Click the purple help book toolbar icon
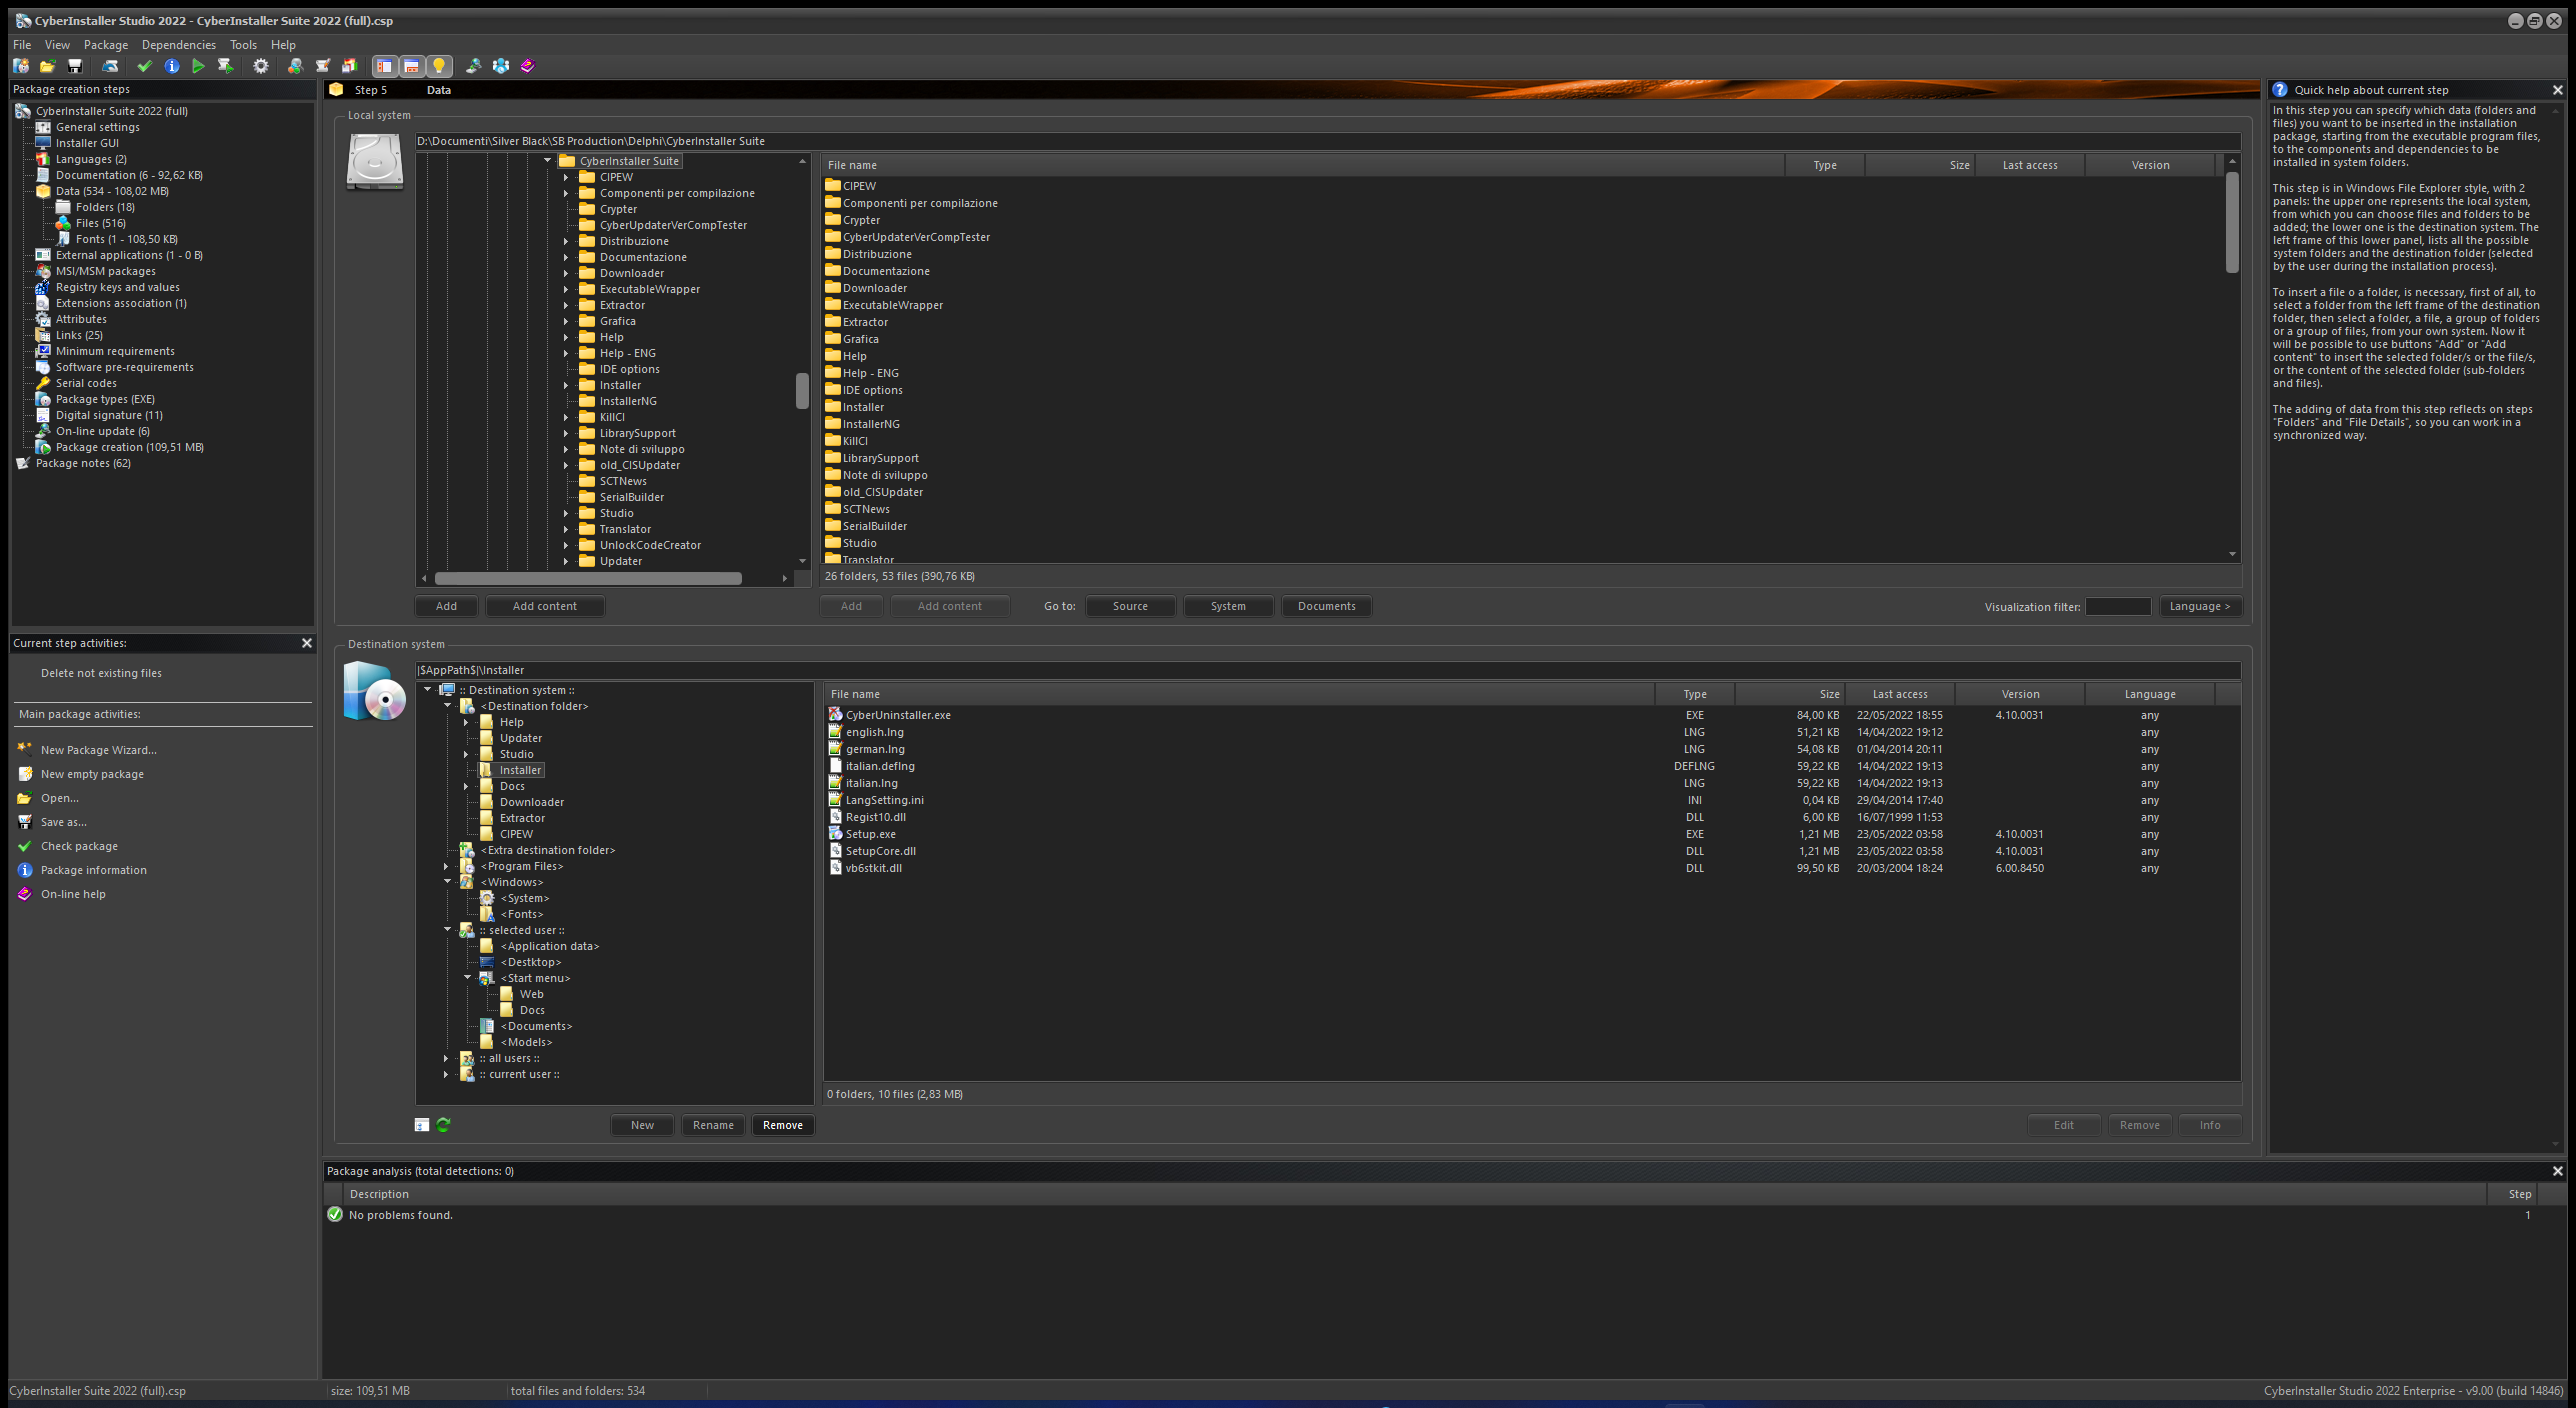This screenshot has height=1408, width=2576. [528, 66]
